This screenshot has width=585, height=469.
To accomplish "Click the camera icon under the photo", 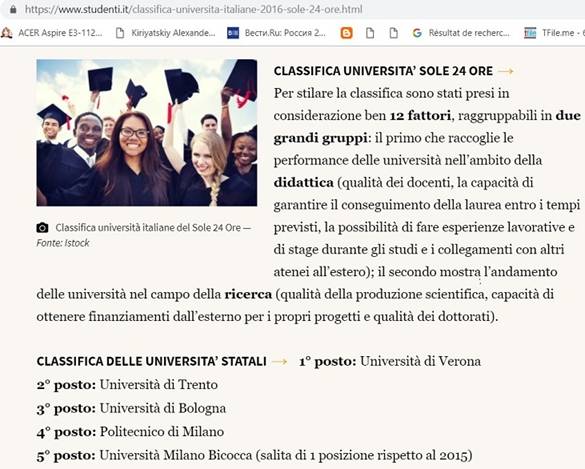I will click(x=42, y=228).
